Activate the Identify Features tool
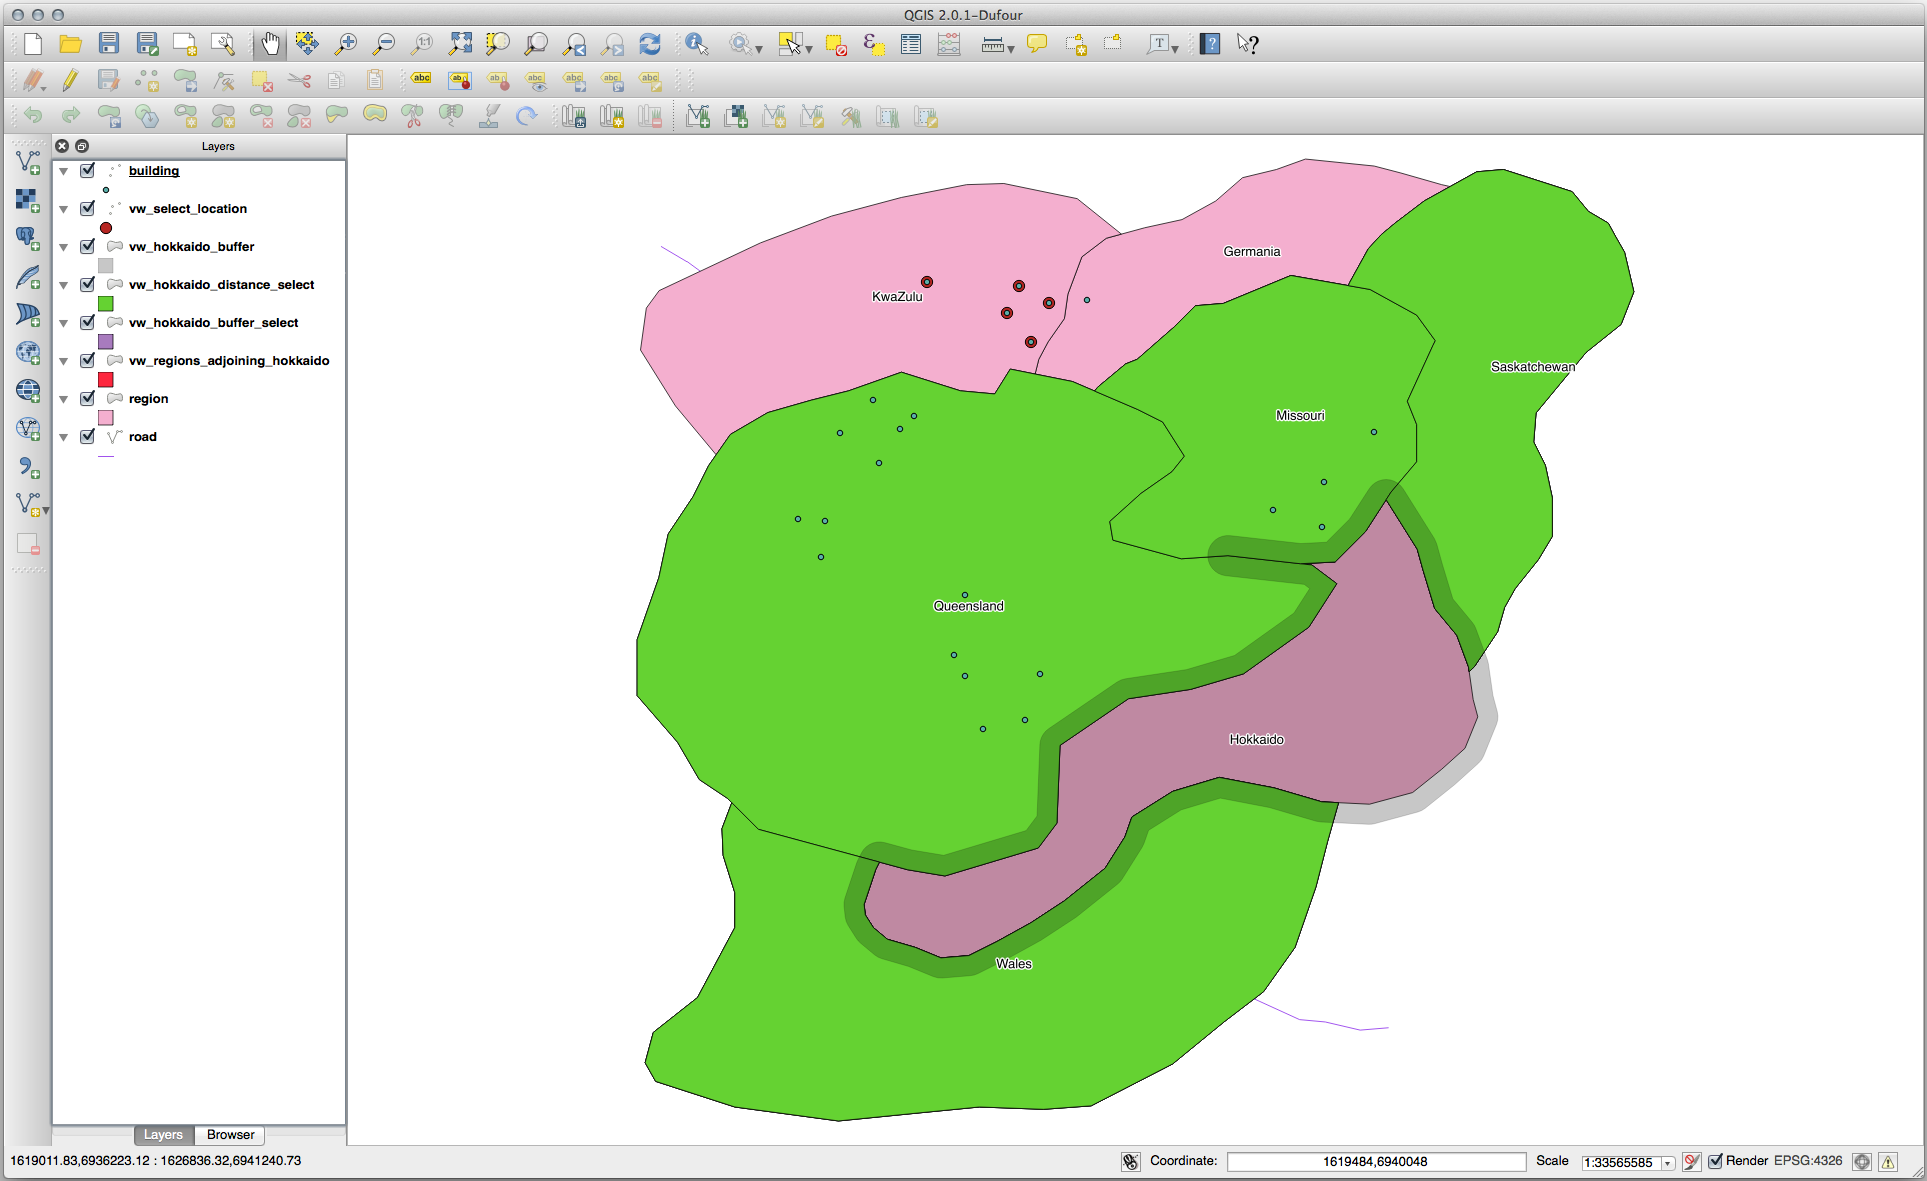 (697, 44)
